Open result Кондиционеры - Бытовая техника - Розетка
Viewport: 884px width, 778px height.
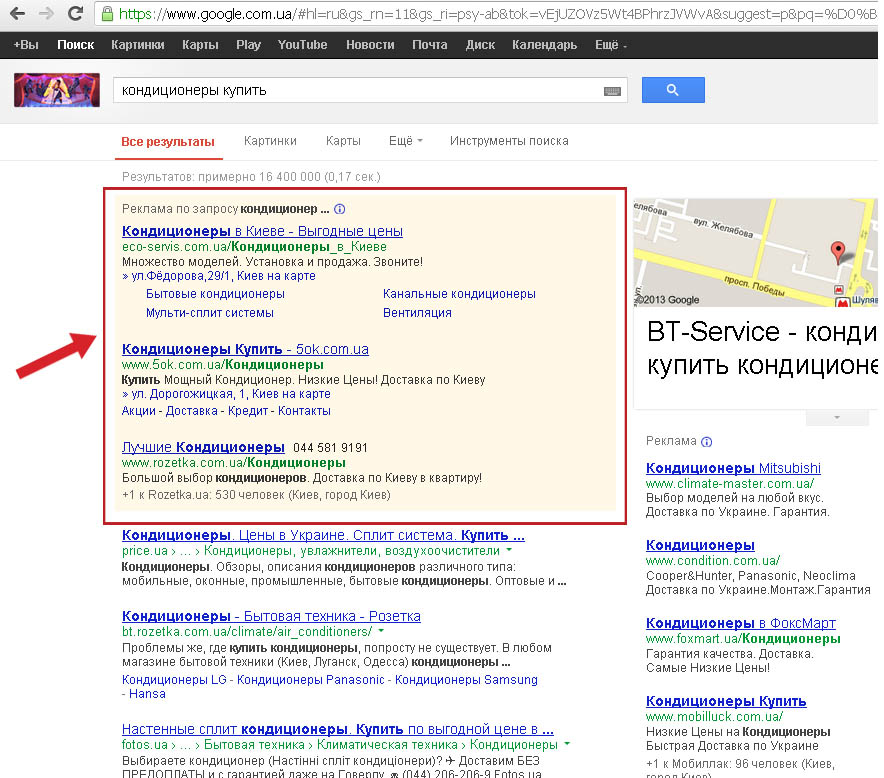271,616
